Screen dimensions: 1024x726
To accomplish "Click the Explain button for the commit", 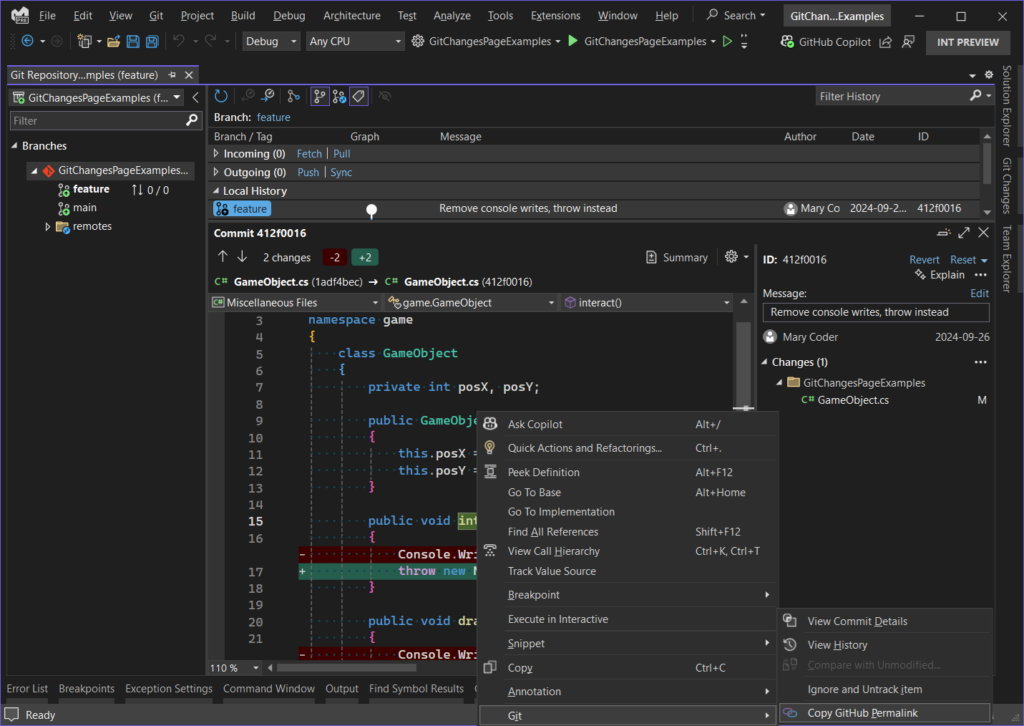I will pos(946,274).
